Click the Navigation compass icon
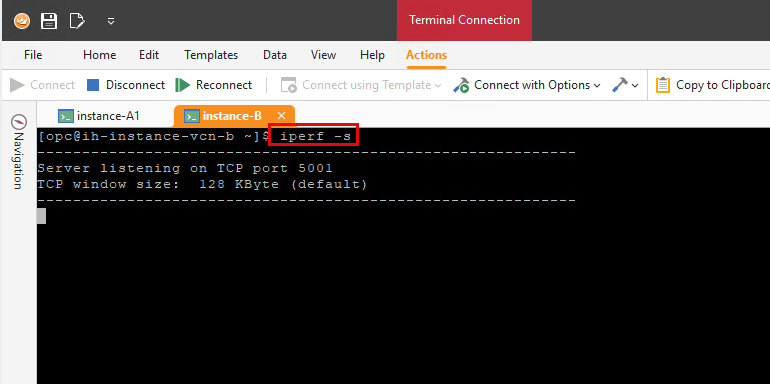 [x=19, y=122]
